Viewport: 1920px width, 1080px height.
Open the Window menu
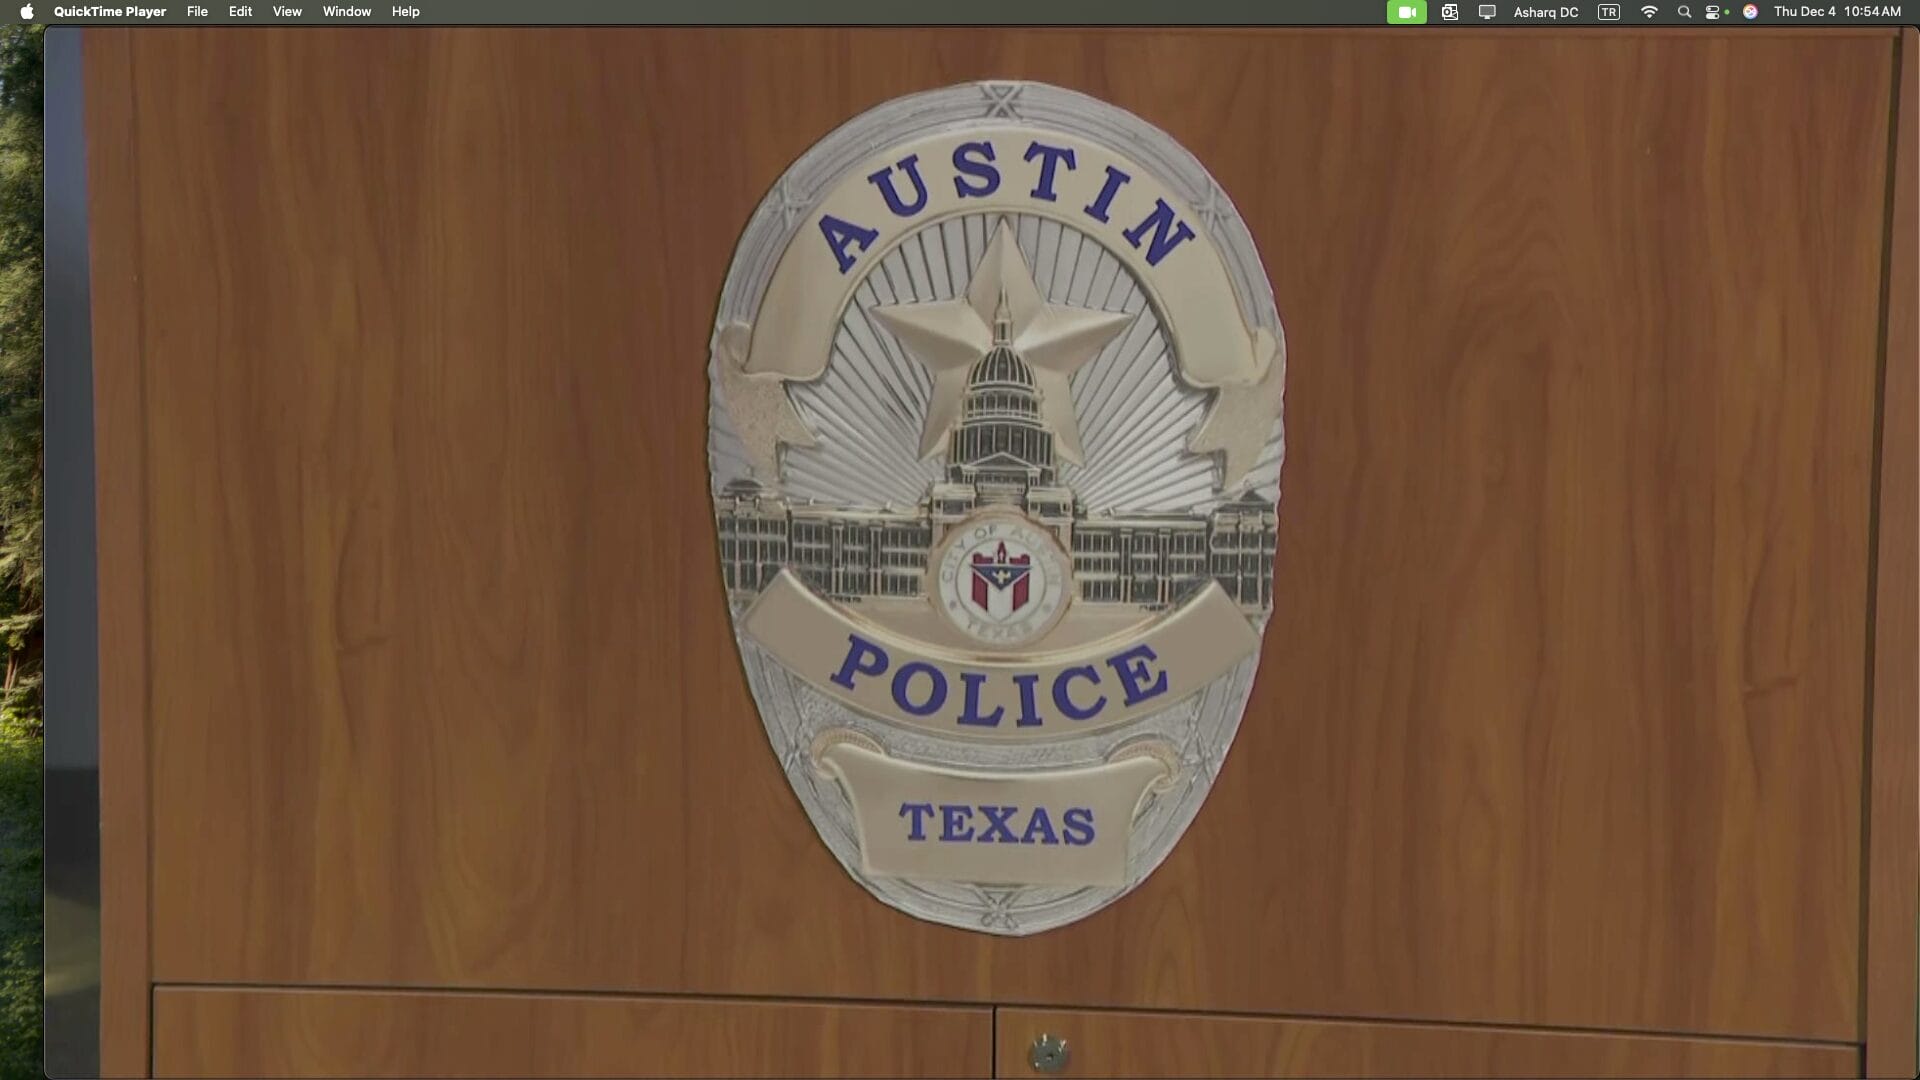coord(346,12)
